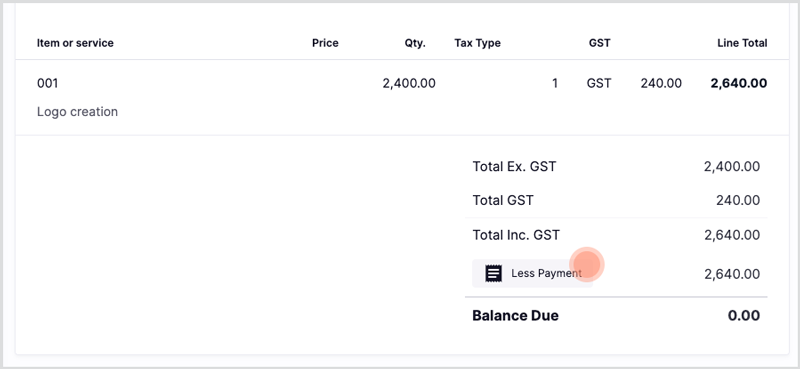Click the Price column header
Screen dimensions: 800x369
[325, 43]
